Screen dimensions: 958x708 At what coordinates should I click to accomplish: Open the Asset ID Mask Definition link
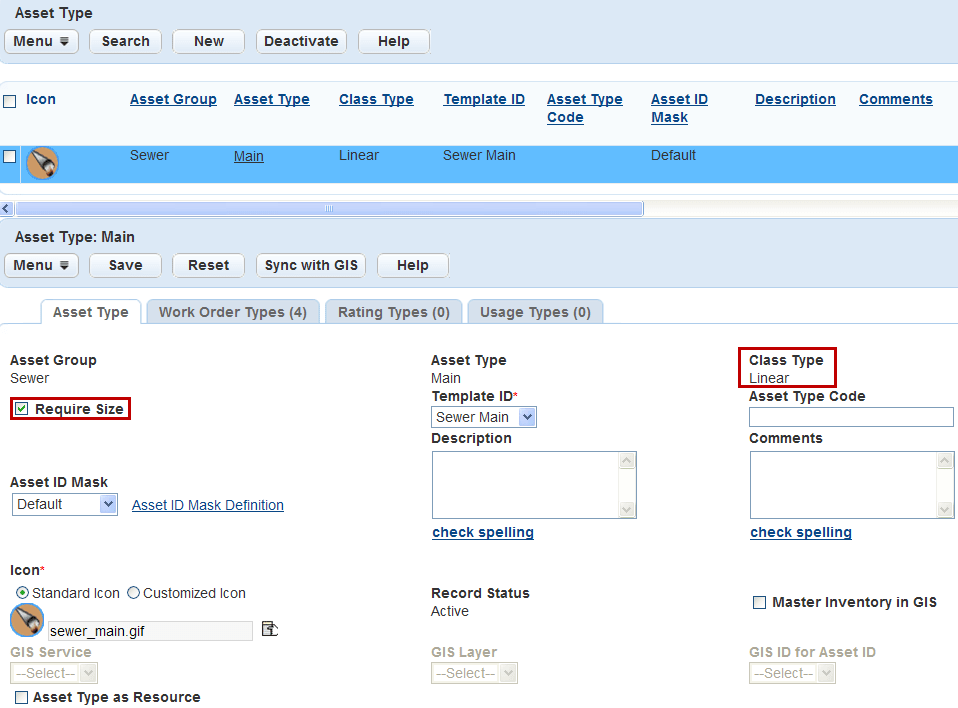[208, 505]
